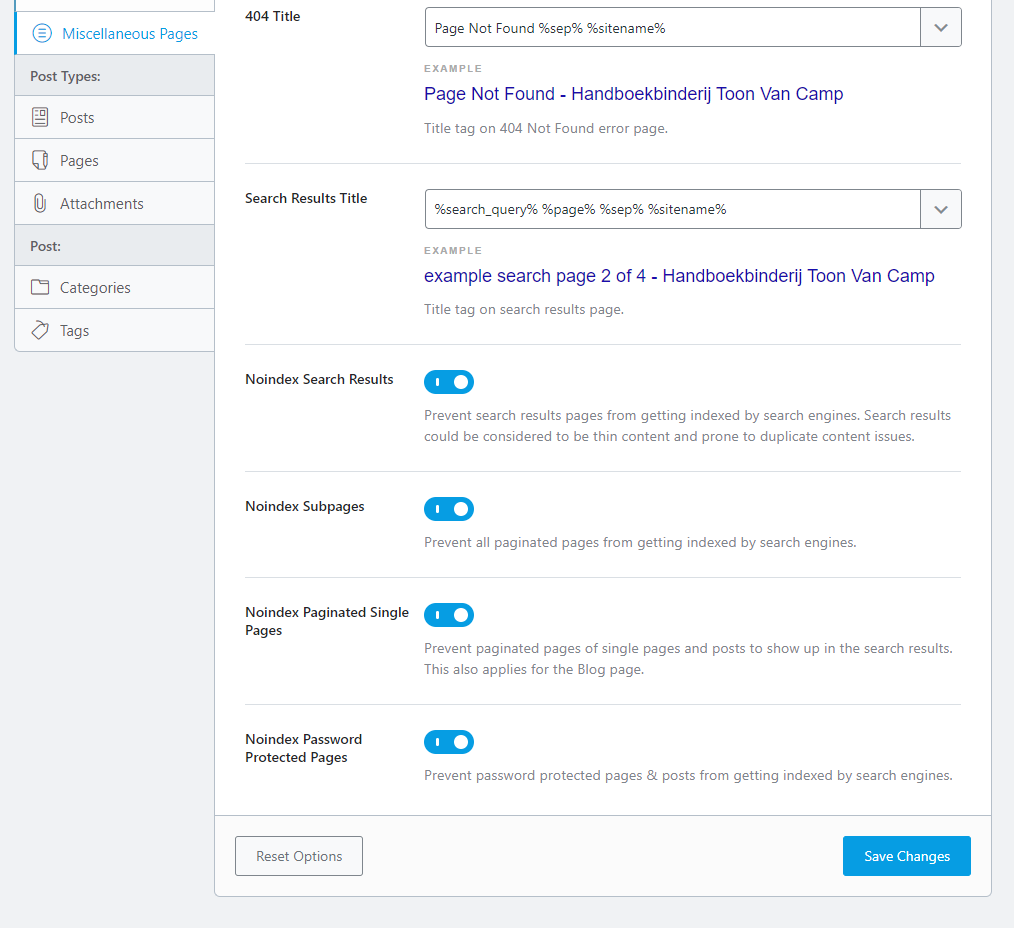Viewport: 1014px width, 928px height.
Task: Click the Posts document icon
Action: (x=40, y=117)
